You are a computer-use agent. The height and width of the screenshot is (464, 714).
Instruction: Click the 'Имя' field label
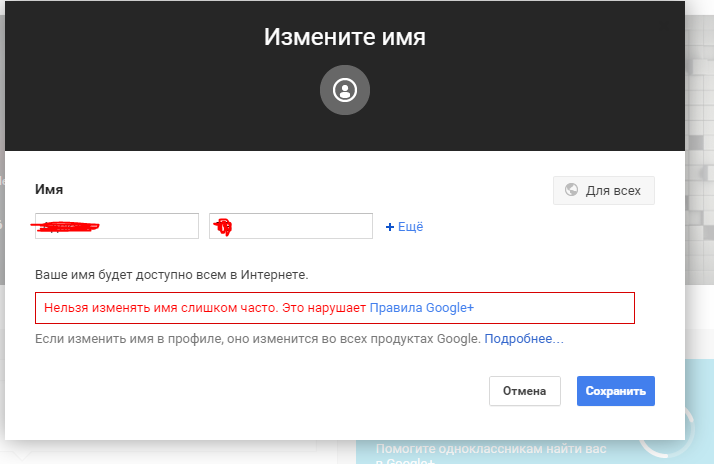49,189
